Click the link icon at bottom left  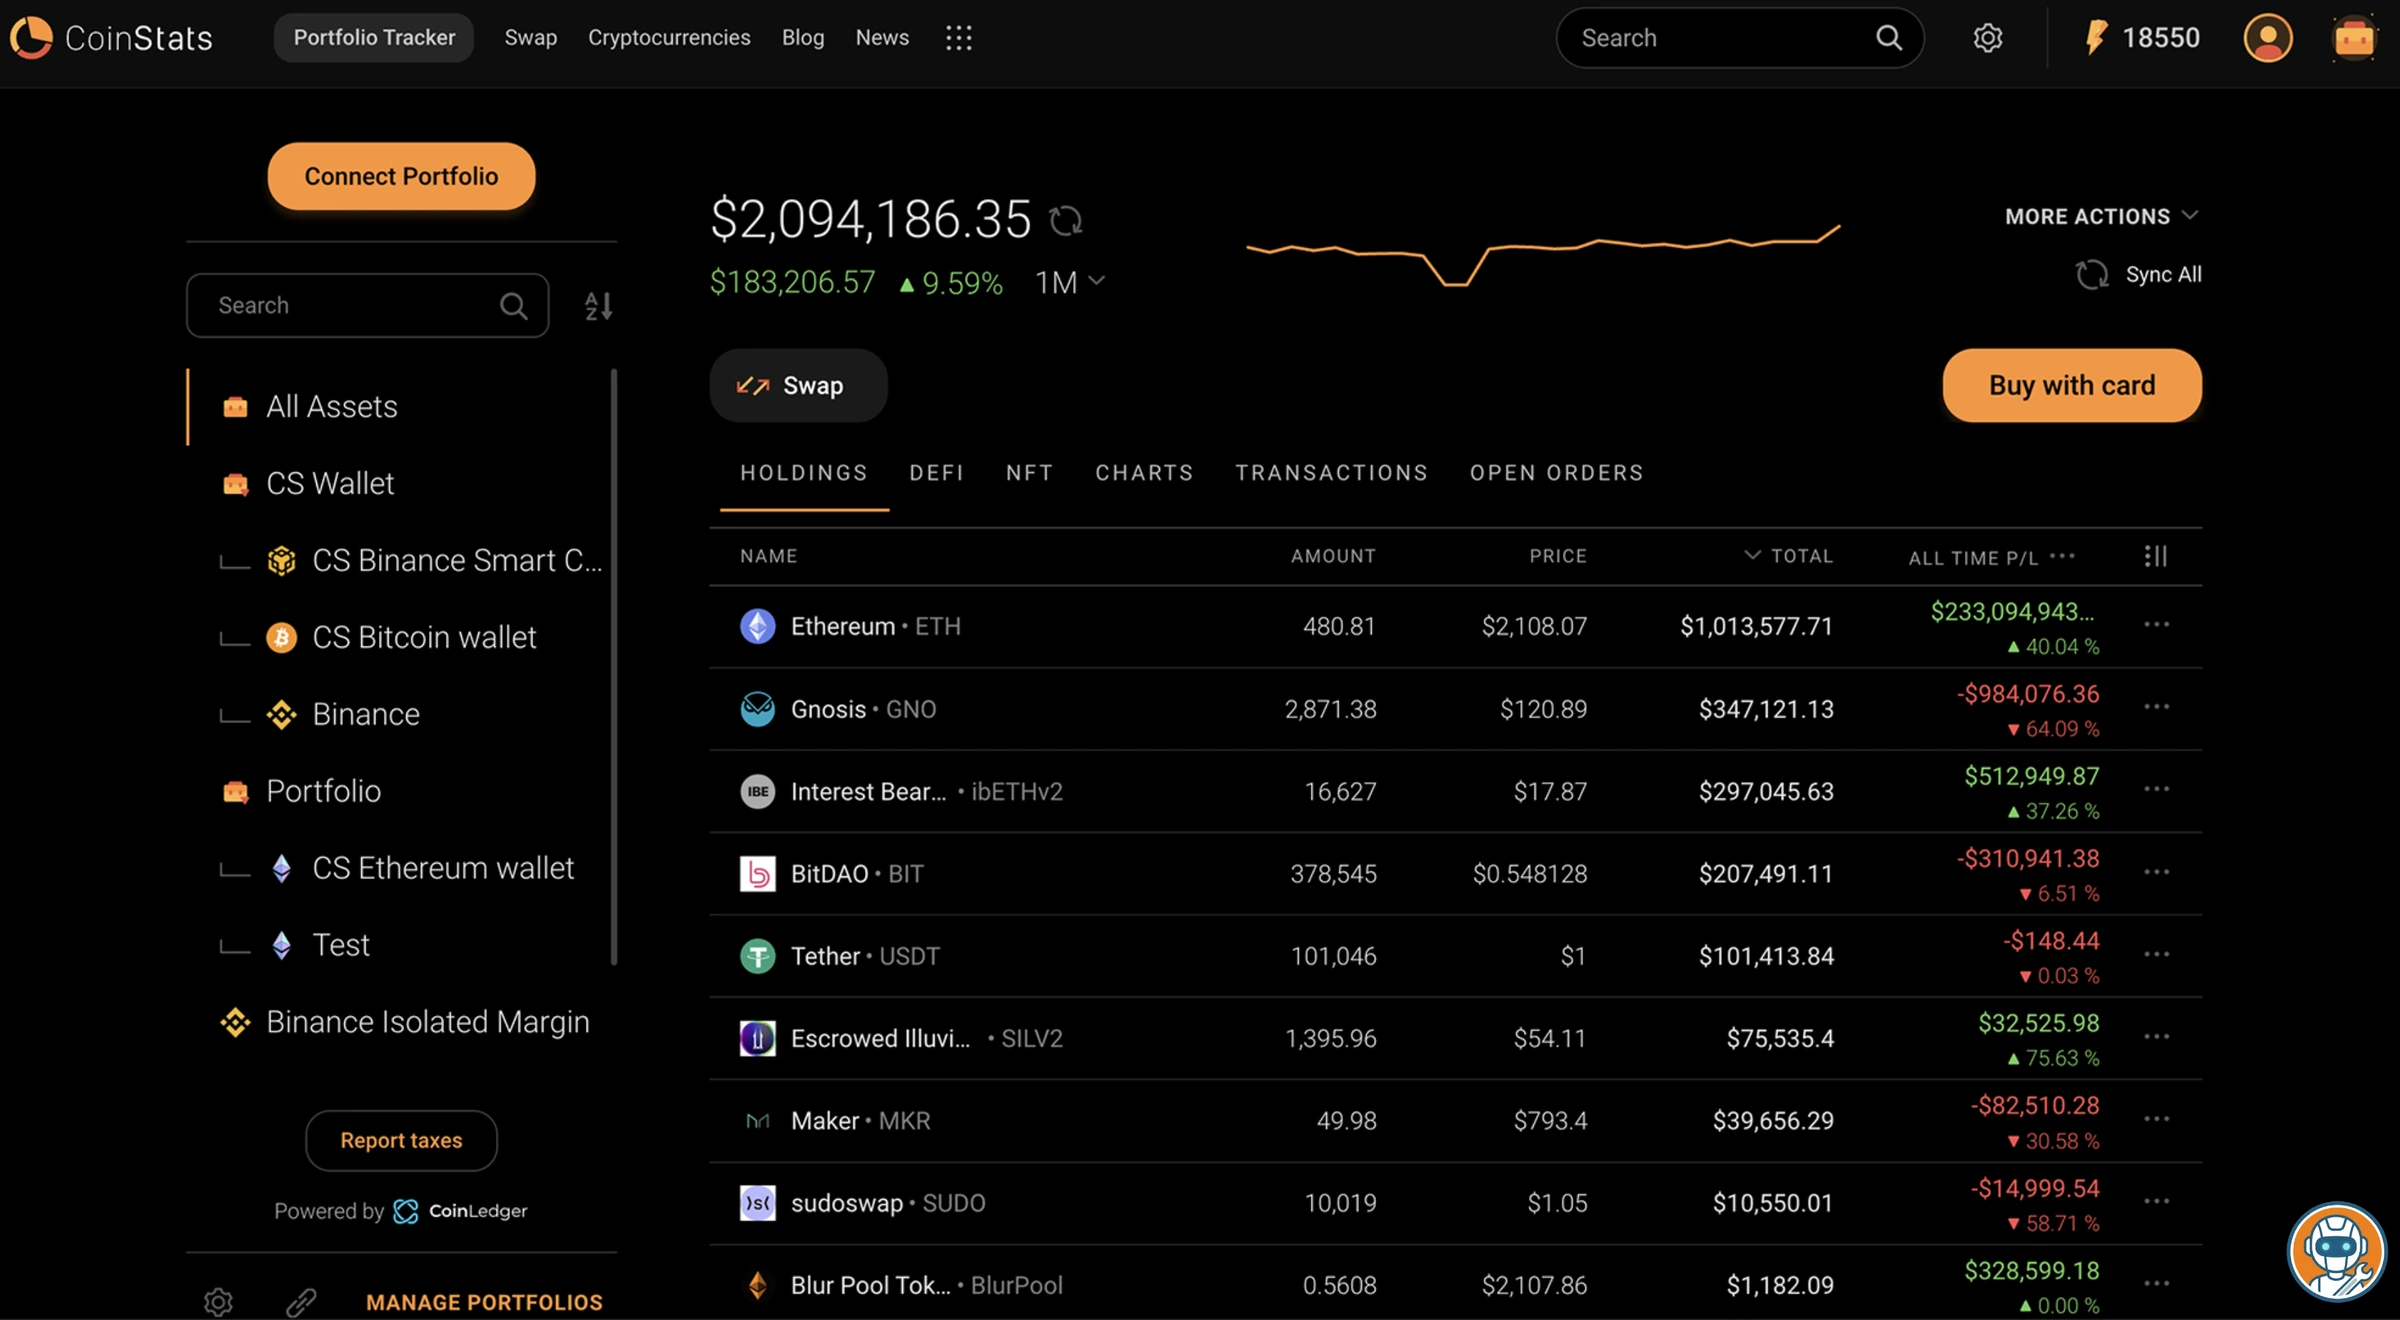coord(300,1301)
